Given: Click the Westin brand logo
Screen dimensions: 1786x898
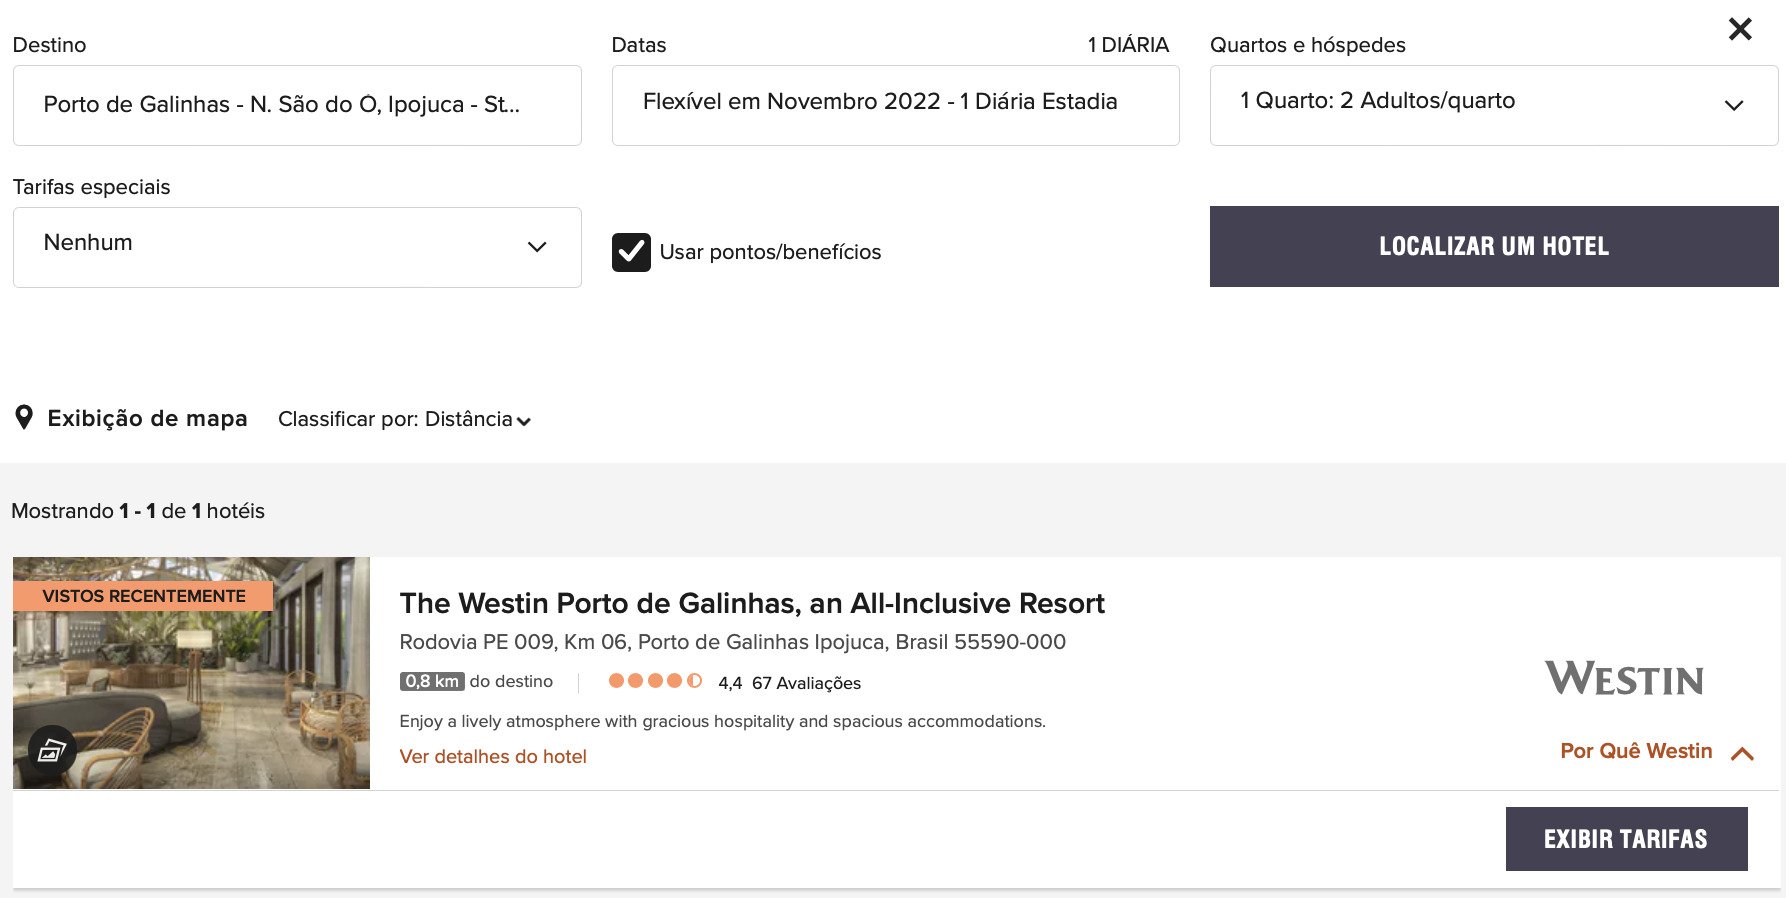Looking at the screenshot, I should coord(1624,679).
